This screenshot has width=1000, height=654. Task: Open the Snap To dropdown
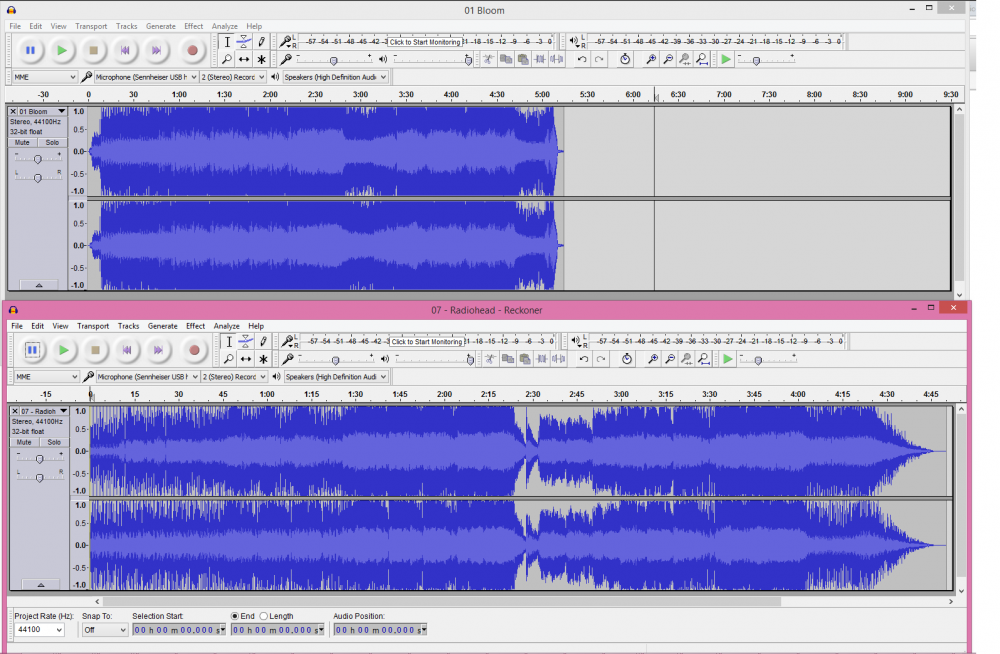105,630
